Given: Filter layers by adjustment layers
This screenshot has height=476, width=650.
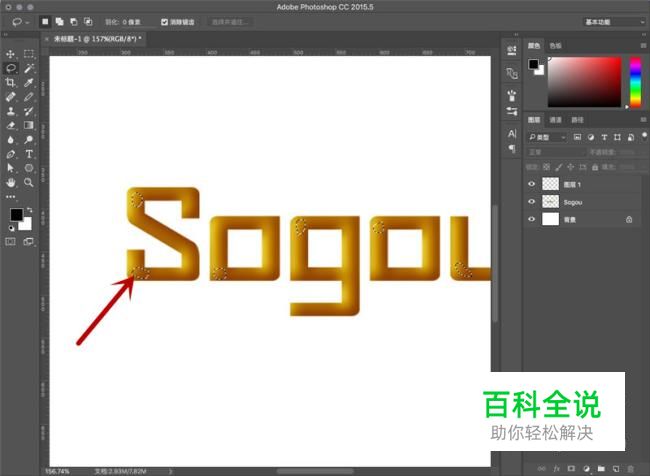Looking at the screenshot, I should coord(591,137).
